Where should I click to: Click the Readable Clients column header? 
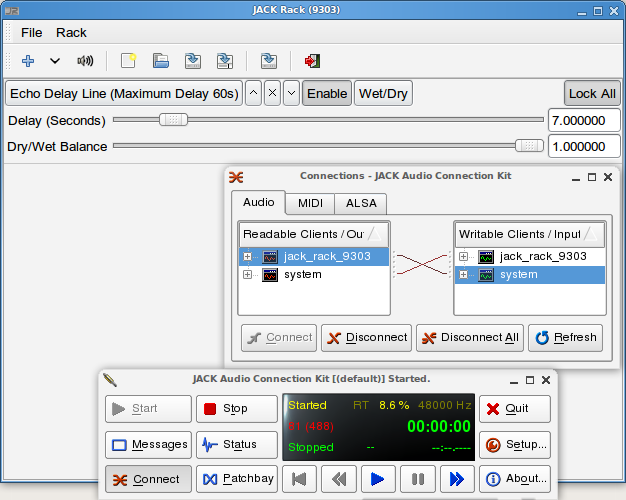[x=314, y=234]
